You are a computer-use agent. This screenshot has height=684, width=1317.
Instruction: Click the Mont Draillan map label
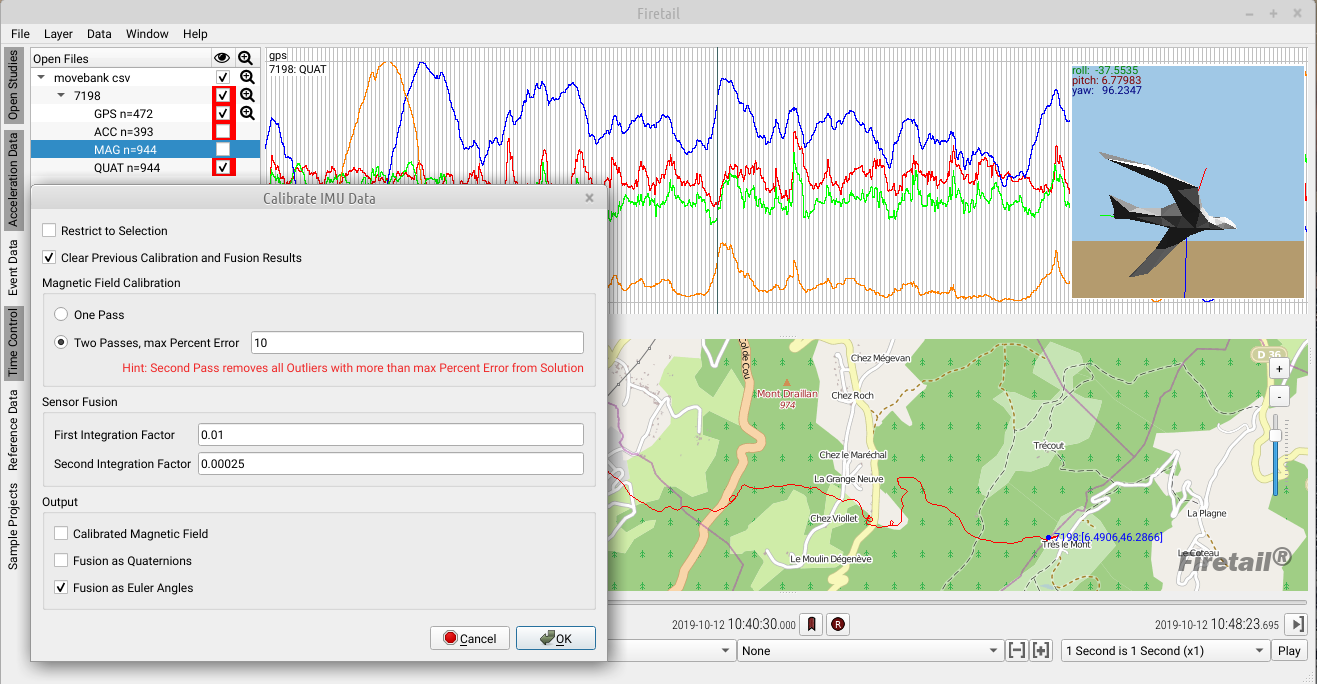tap(788, 394)
